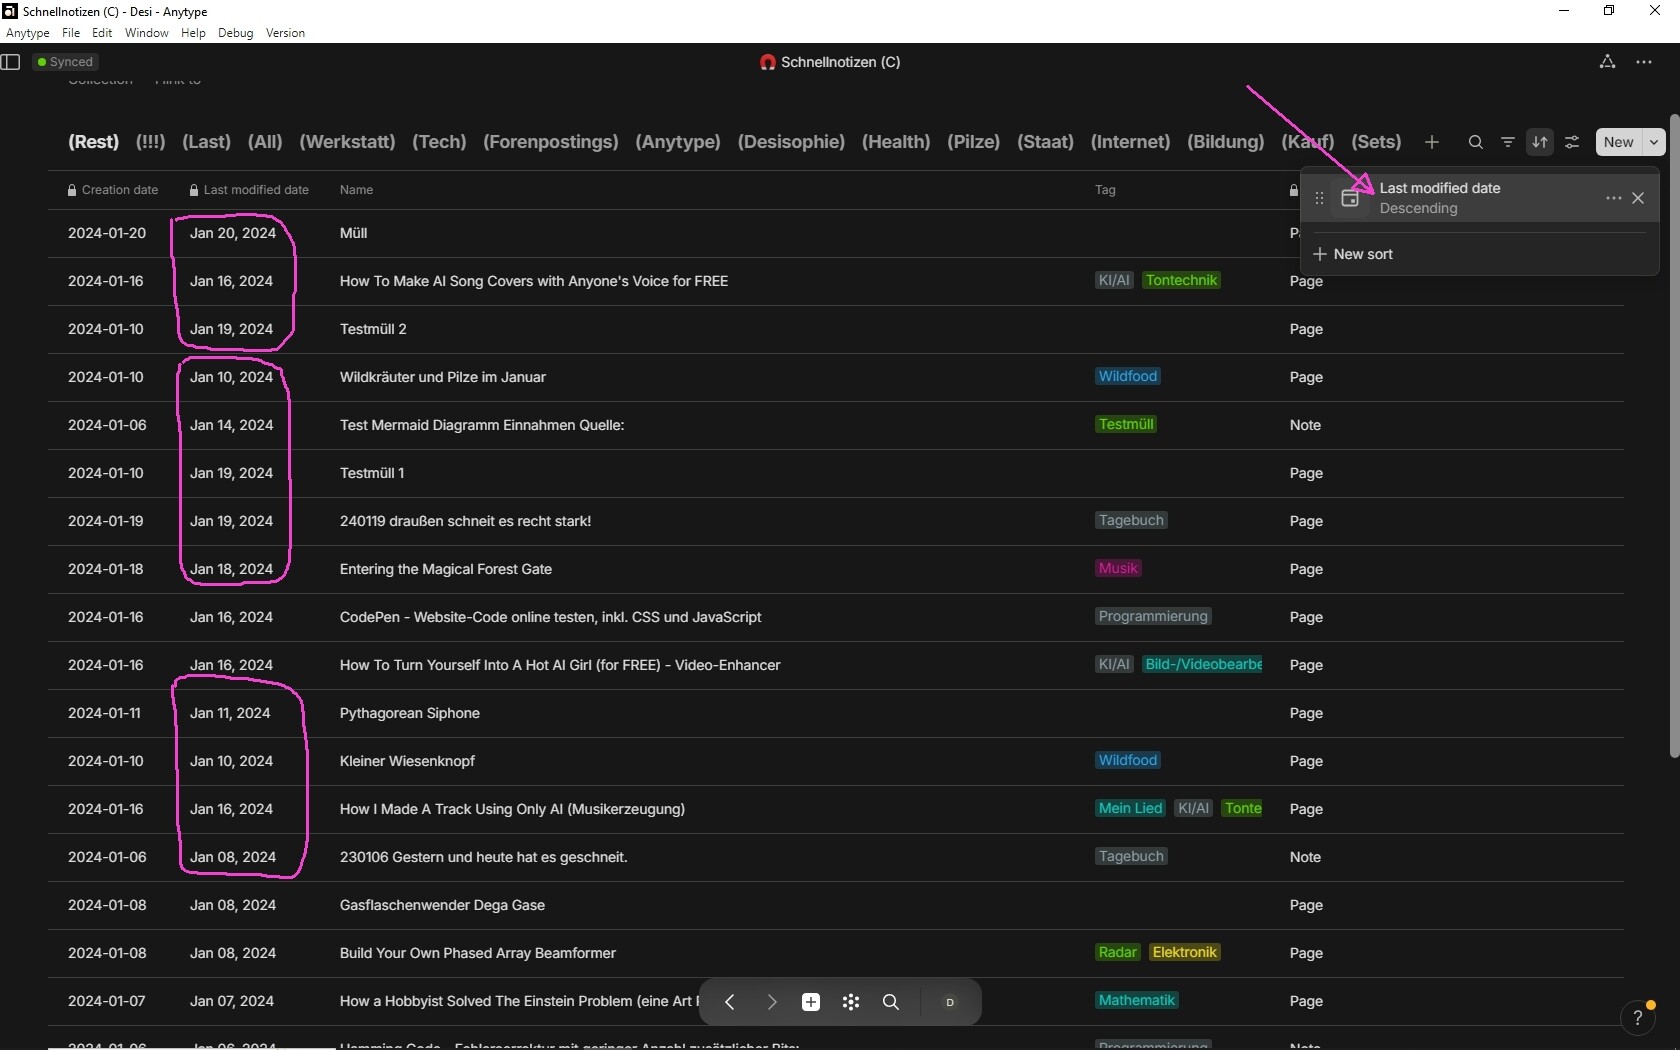This screenshot has width=1680, height=1050.
Task: Open the Pythagorean Siphone entry
Action: [x=410, y=713]
